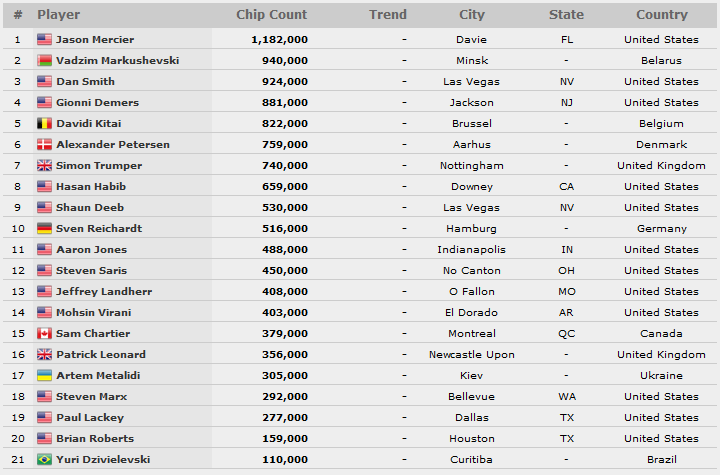Viewport: 720px width, 475px height.
Task: Select player name Dan Smith
Action: coord(85,82)
